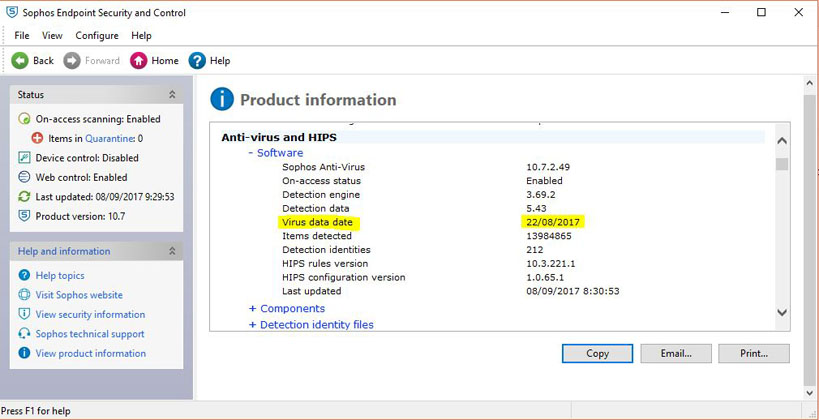This screenshot has height=420, width=819.
Task: Collapse the Status panel
Action: pos(172,95)
